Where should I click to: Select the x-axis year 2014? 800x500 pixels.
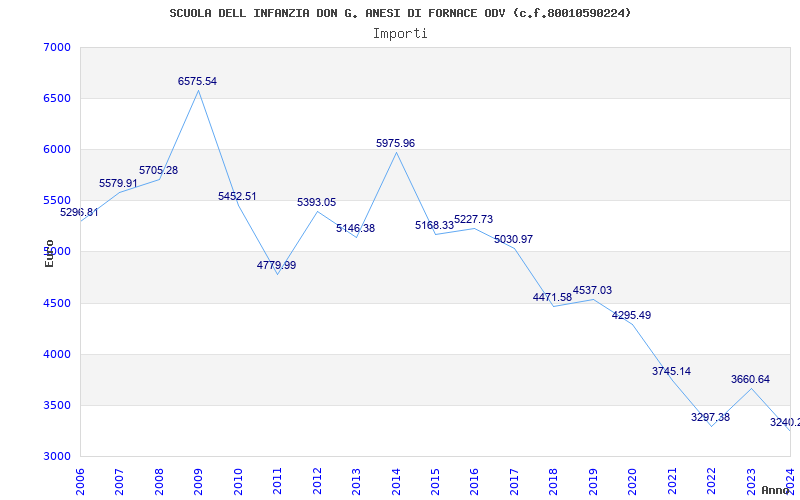click(x=396, y=482)
